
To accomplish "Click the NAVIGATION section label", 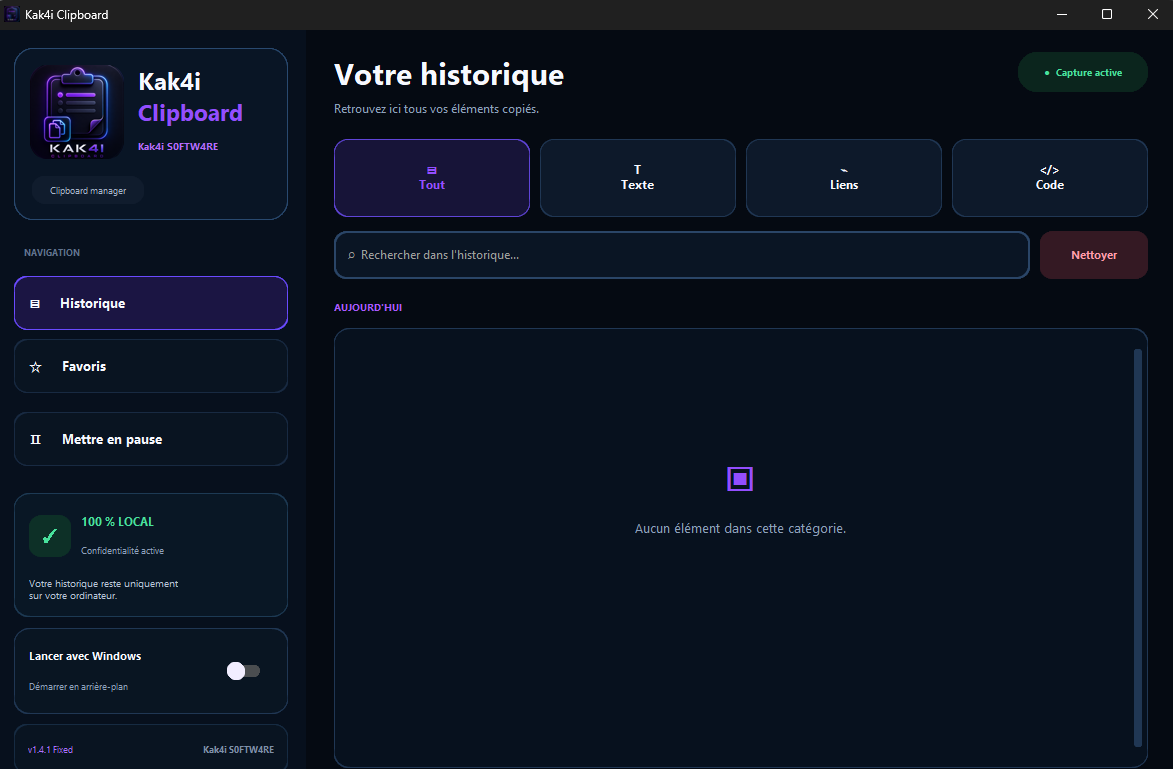I will coord(52,253).
